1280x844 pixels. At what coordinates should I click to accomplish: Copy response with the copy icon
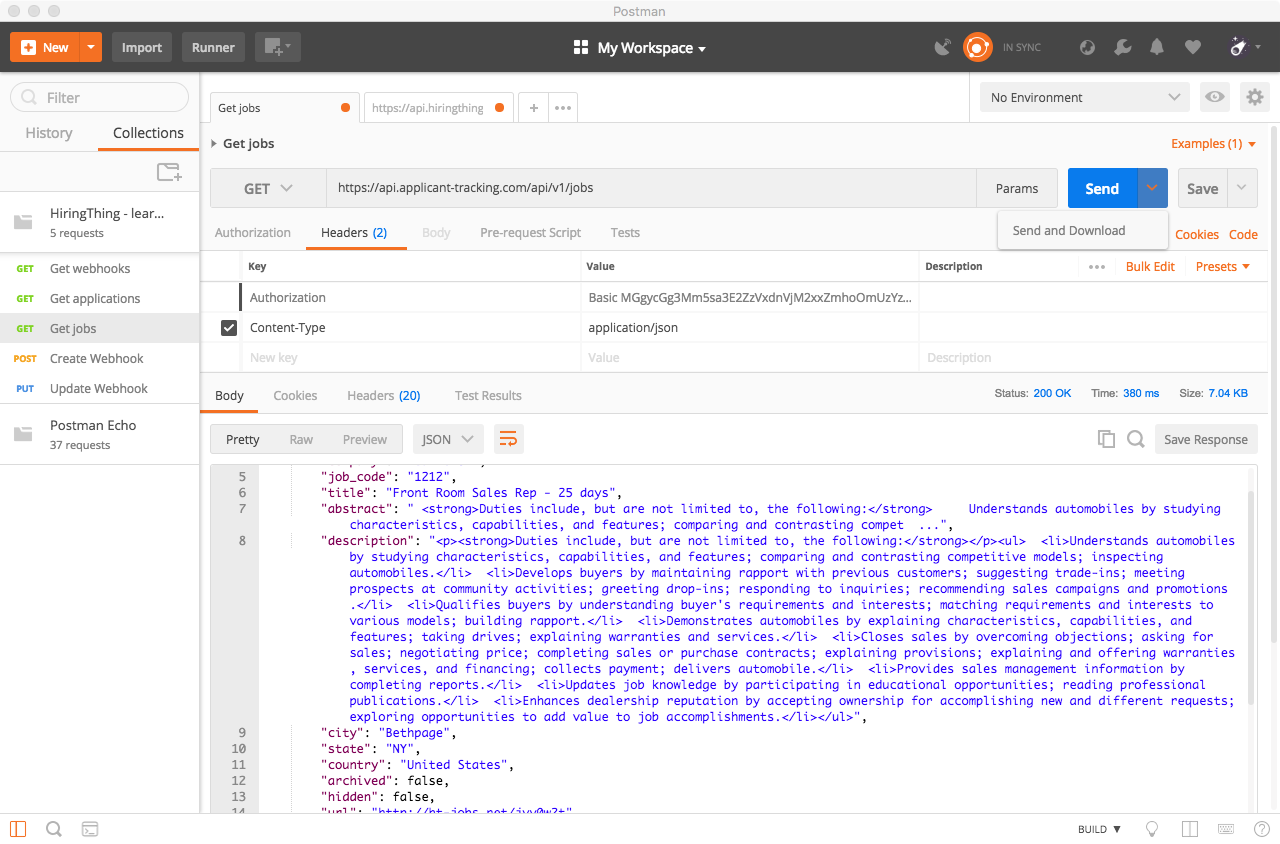pyautogui.click(x=1106, y=439)
